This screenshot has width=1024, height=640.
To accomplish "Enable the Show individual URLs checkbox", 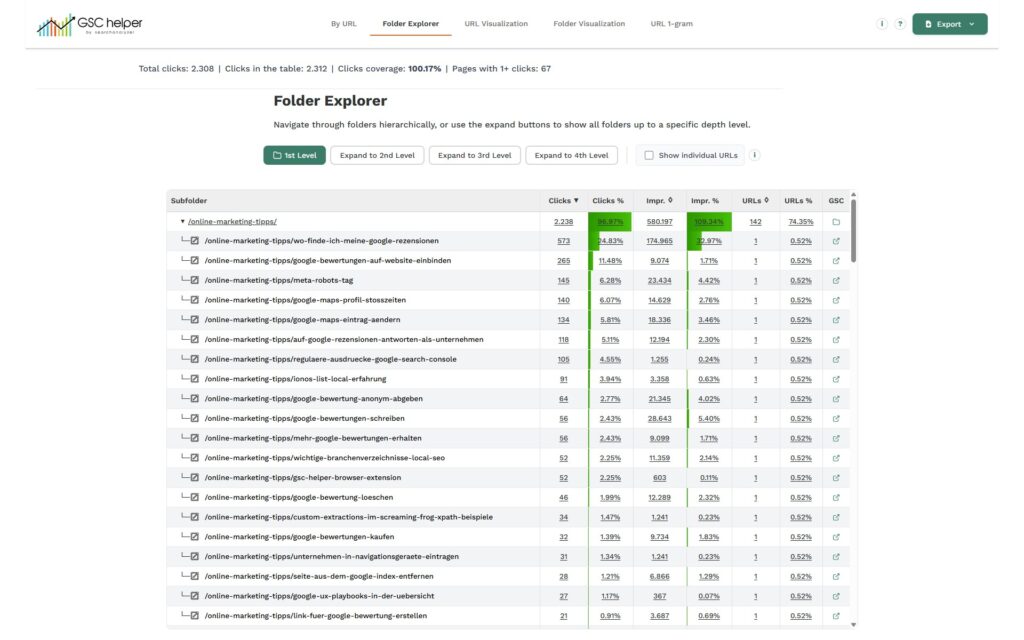I will 649,155.
